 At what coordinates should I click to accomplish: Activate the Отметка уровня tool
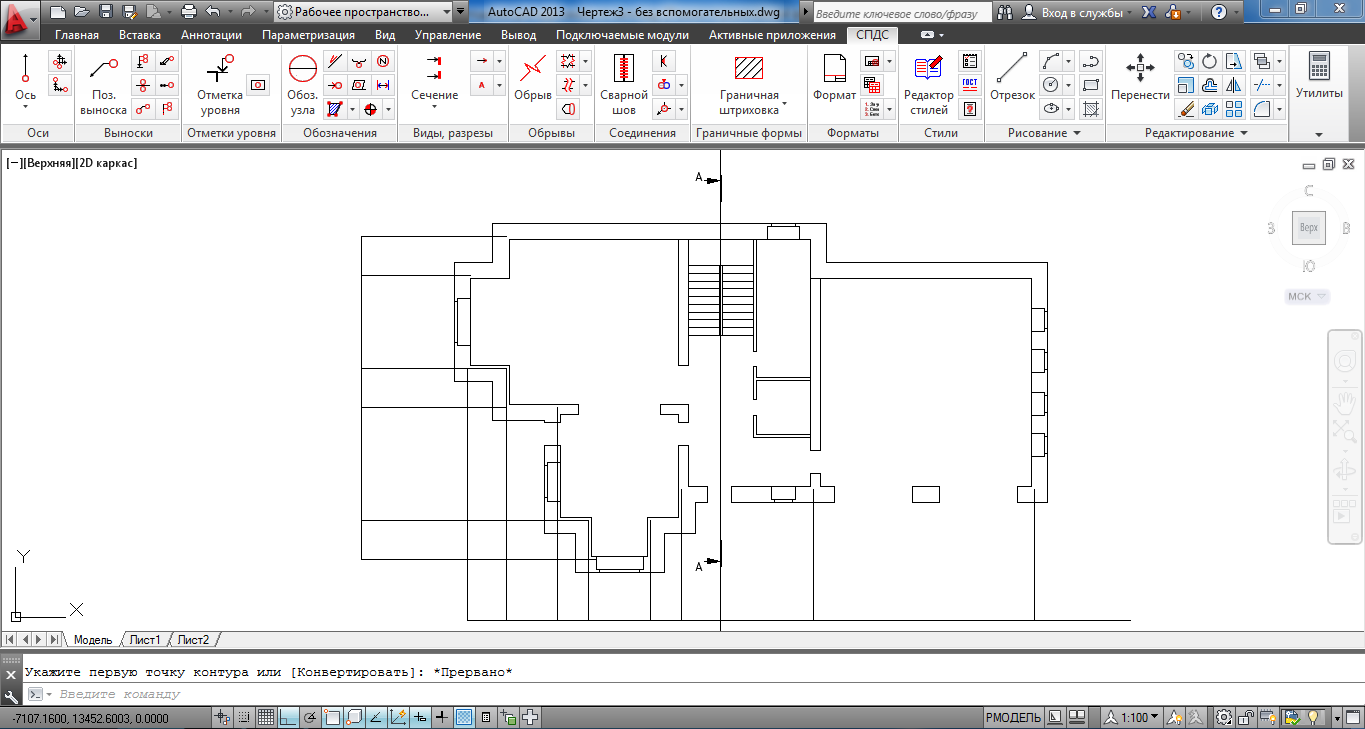coord(219,85)
